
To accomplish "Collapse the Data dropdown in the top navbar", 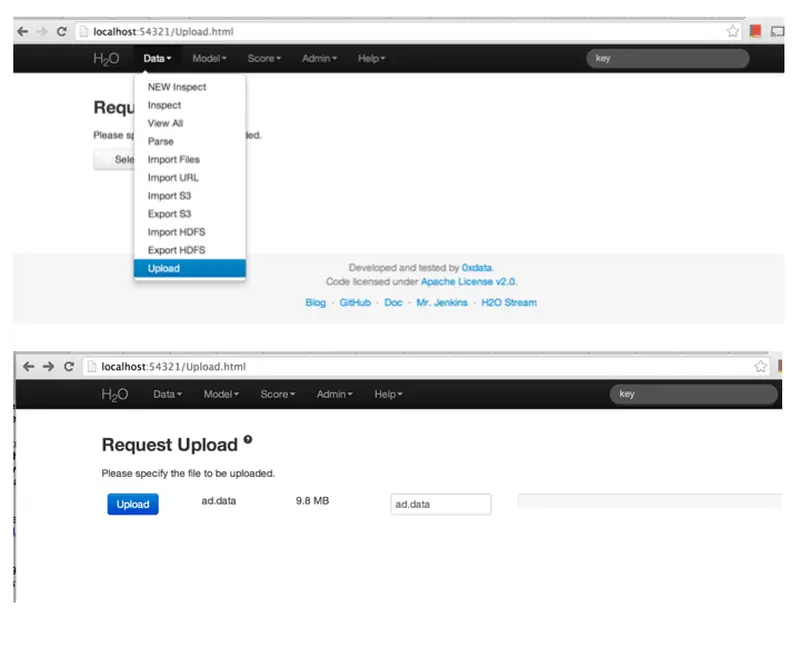I will [157, 59].
